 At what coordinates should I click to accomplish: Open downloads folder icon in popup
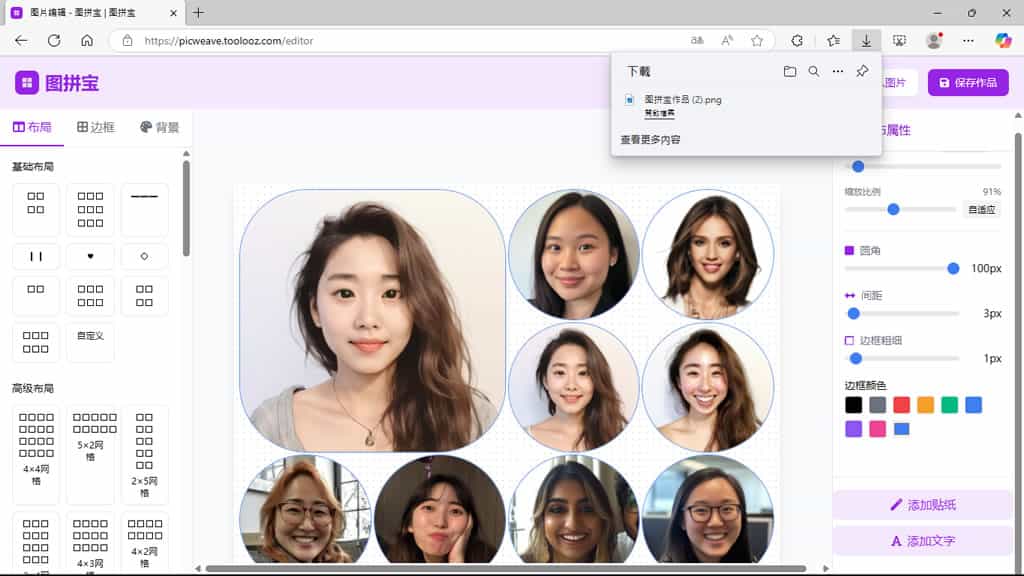790,71
